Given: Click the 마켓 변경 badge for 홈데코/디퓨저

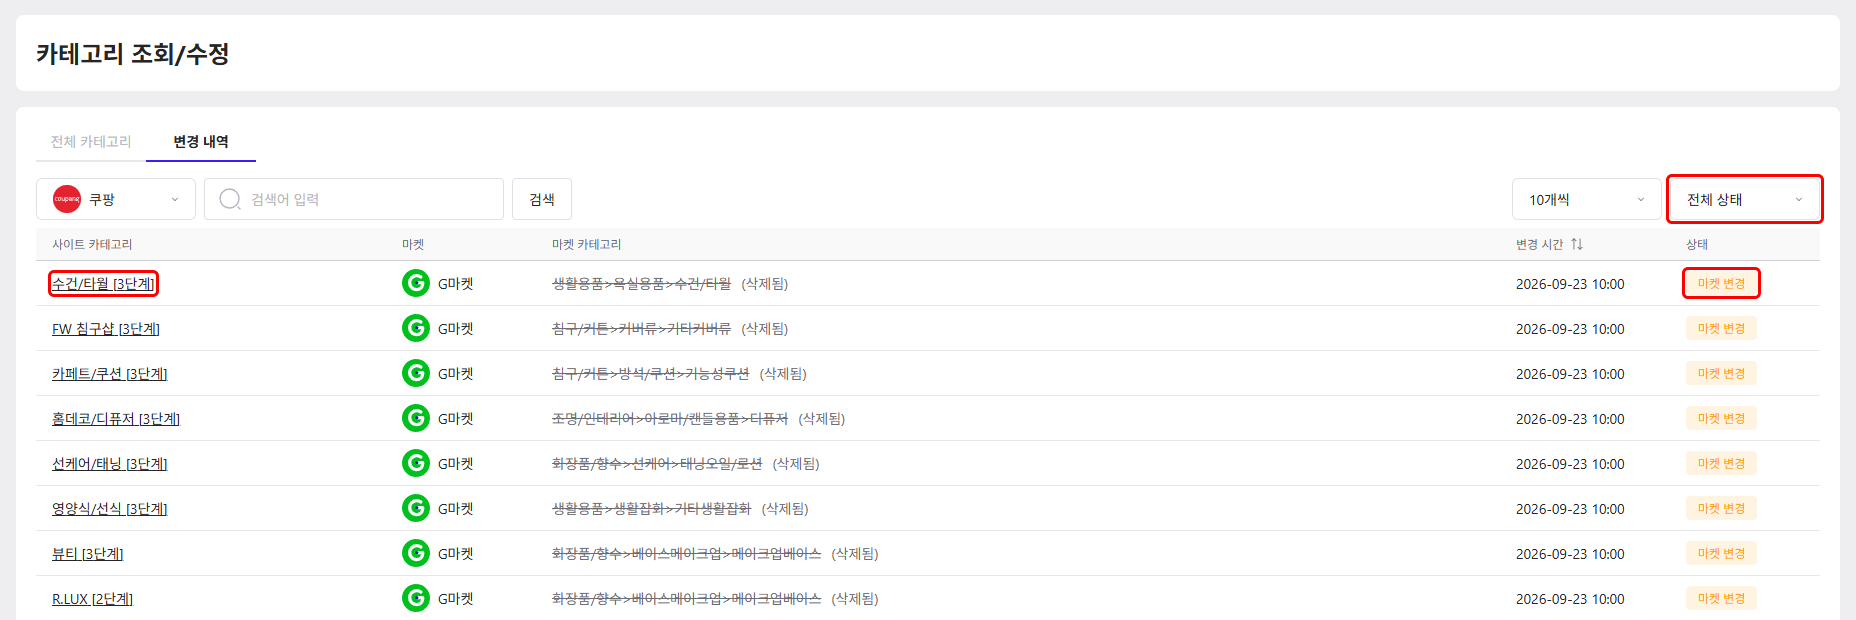Looking at the screenshot, I should click(x=1721, y=418).
